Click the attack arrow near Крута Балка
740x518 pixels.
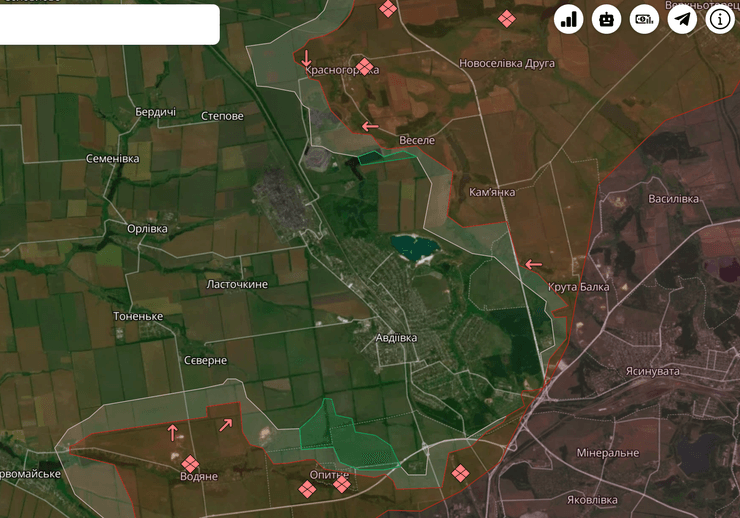pos(533,265)
